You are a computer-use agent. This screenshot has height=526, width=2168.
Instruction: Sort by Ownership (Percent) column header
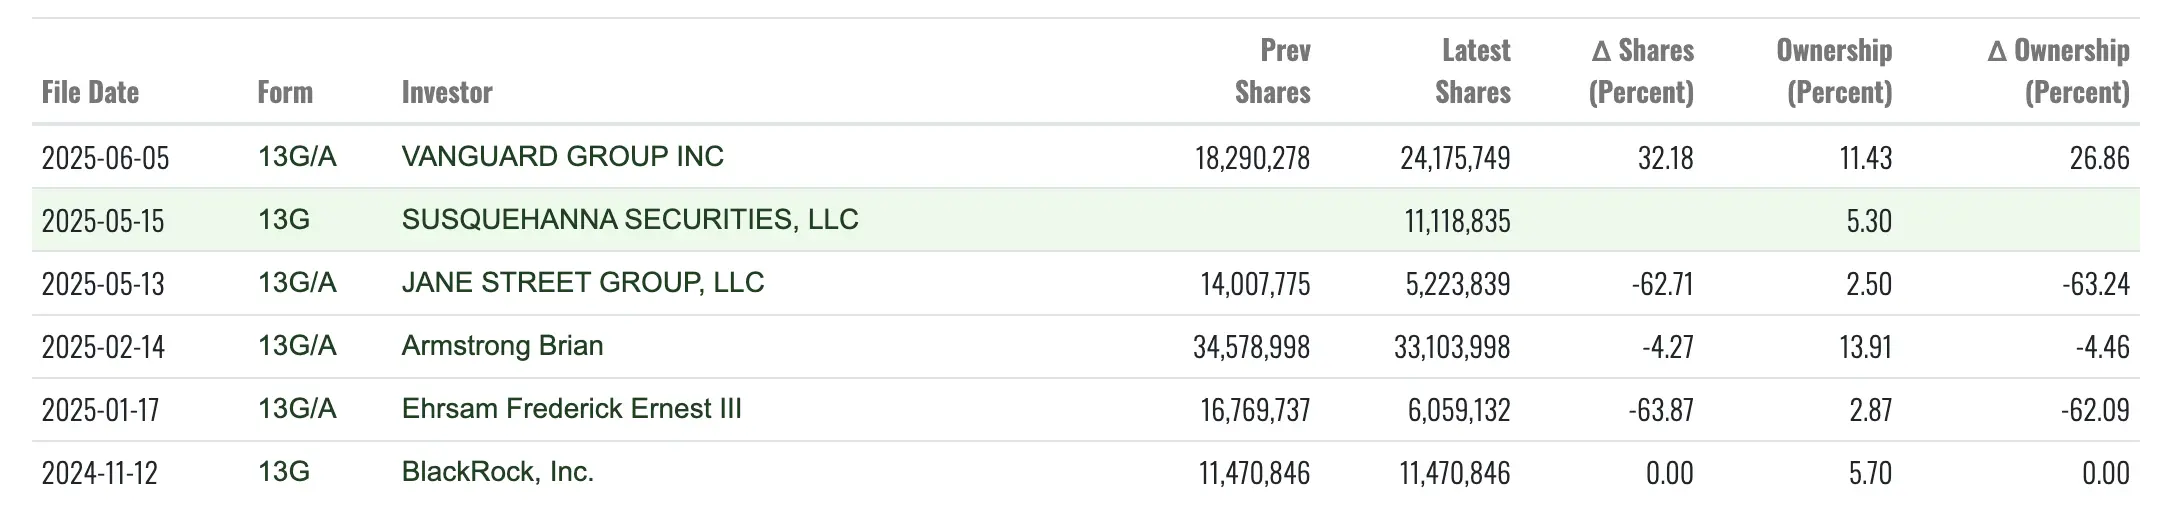(1834, 72)
